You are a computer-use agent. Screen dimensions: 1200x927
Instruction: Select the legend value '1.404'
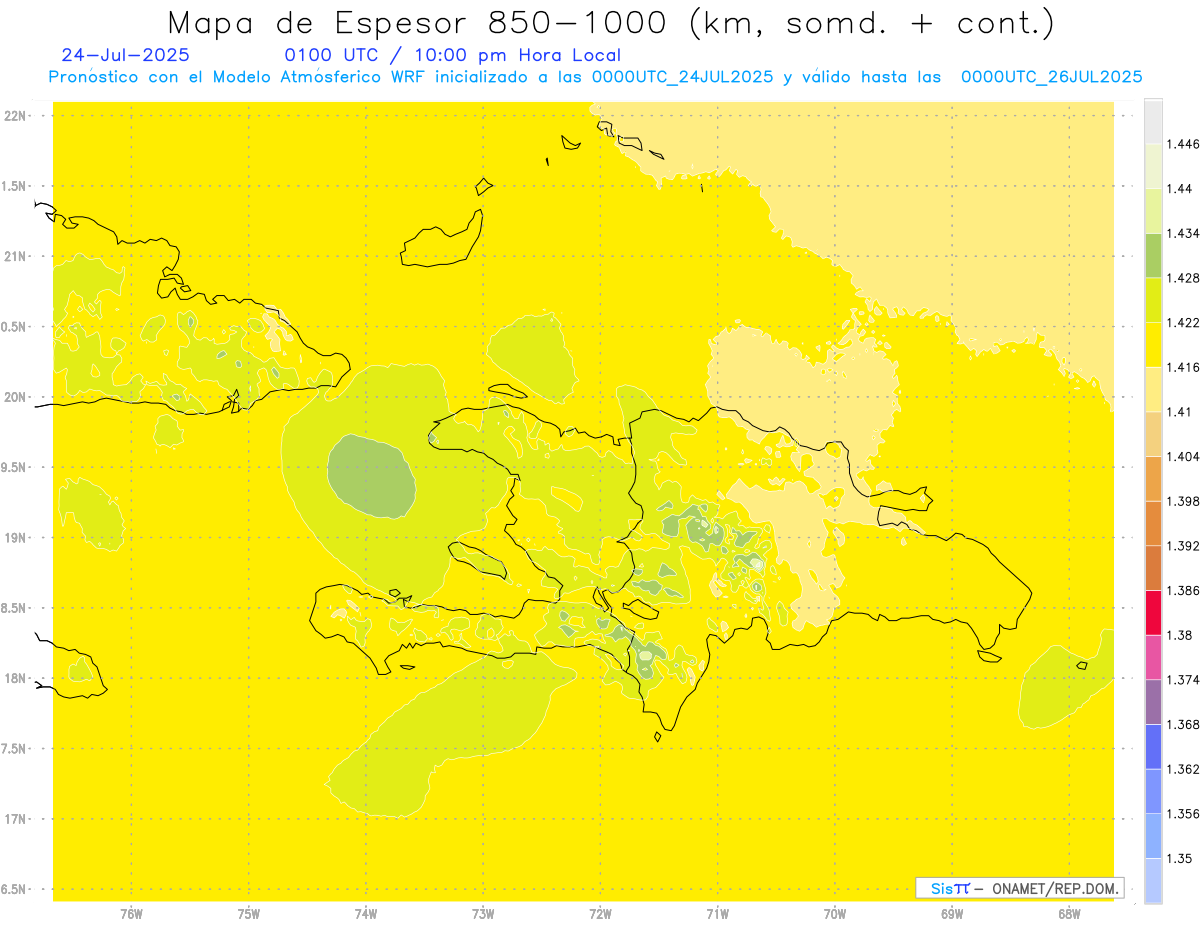pos(1183,457)
